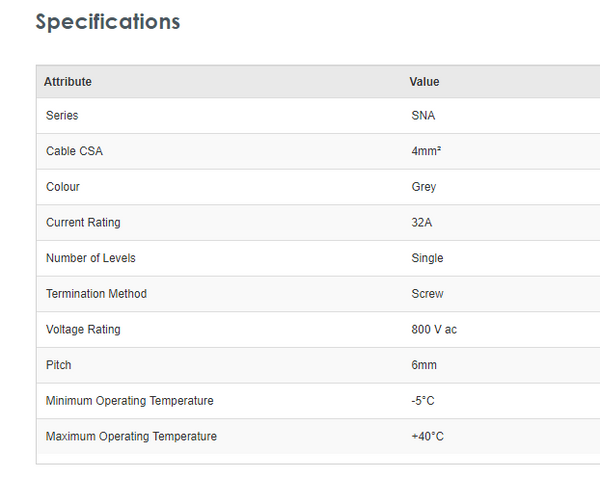600x478 pixels.
Task: Select the Termination Method label
Action: [96, 294]
